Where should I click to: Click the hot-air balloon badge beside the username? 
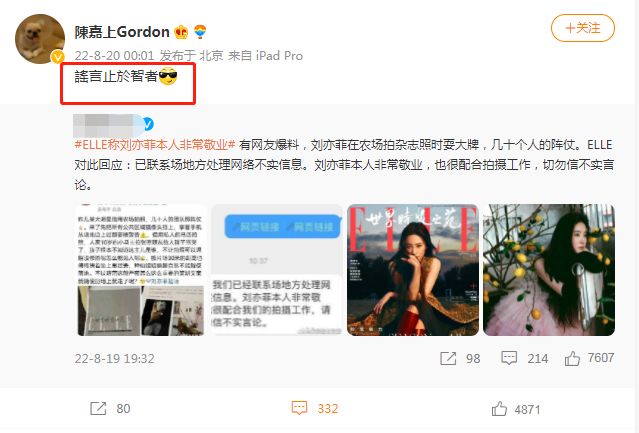click(200, 31)
